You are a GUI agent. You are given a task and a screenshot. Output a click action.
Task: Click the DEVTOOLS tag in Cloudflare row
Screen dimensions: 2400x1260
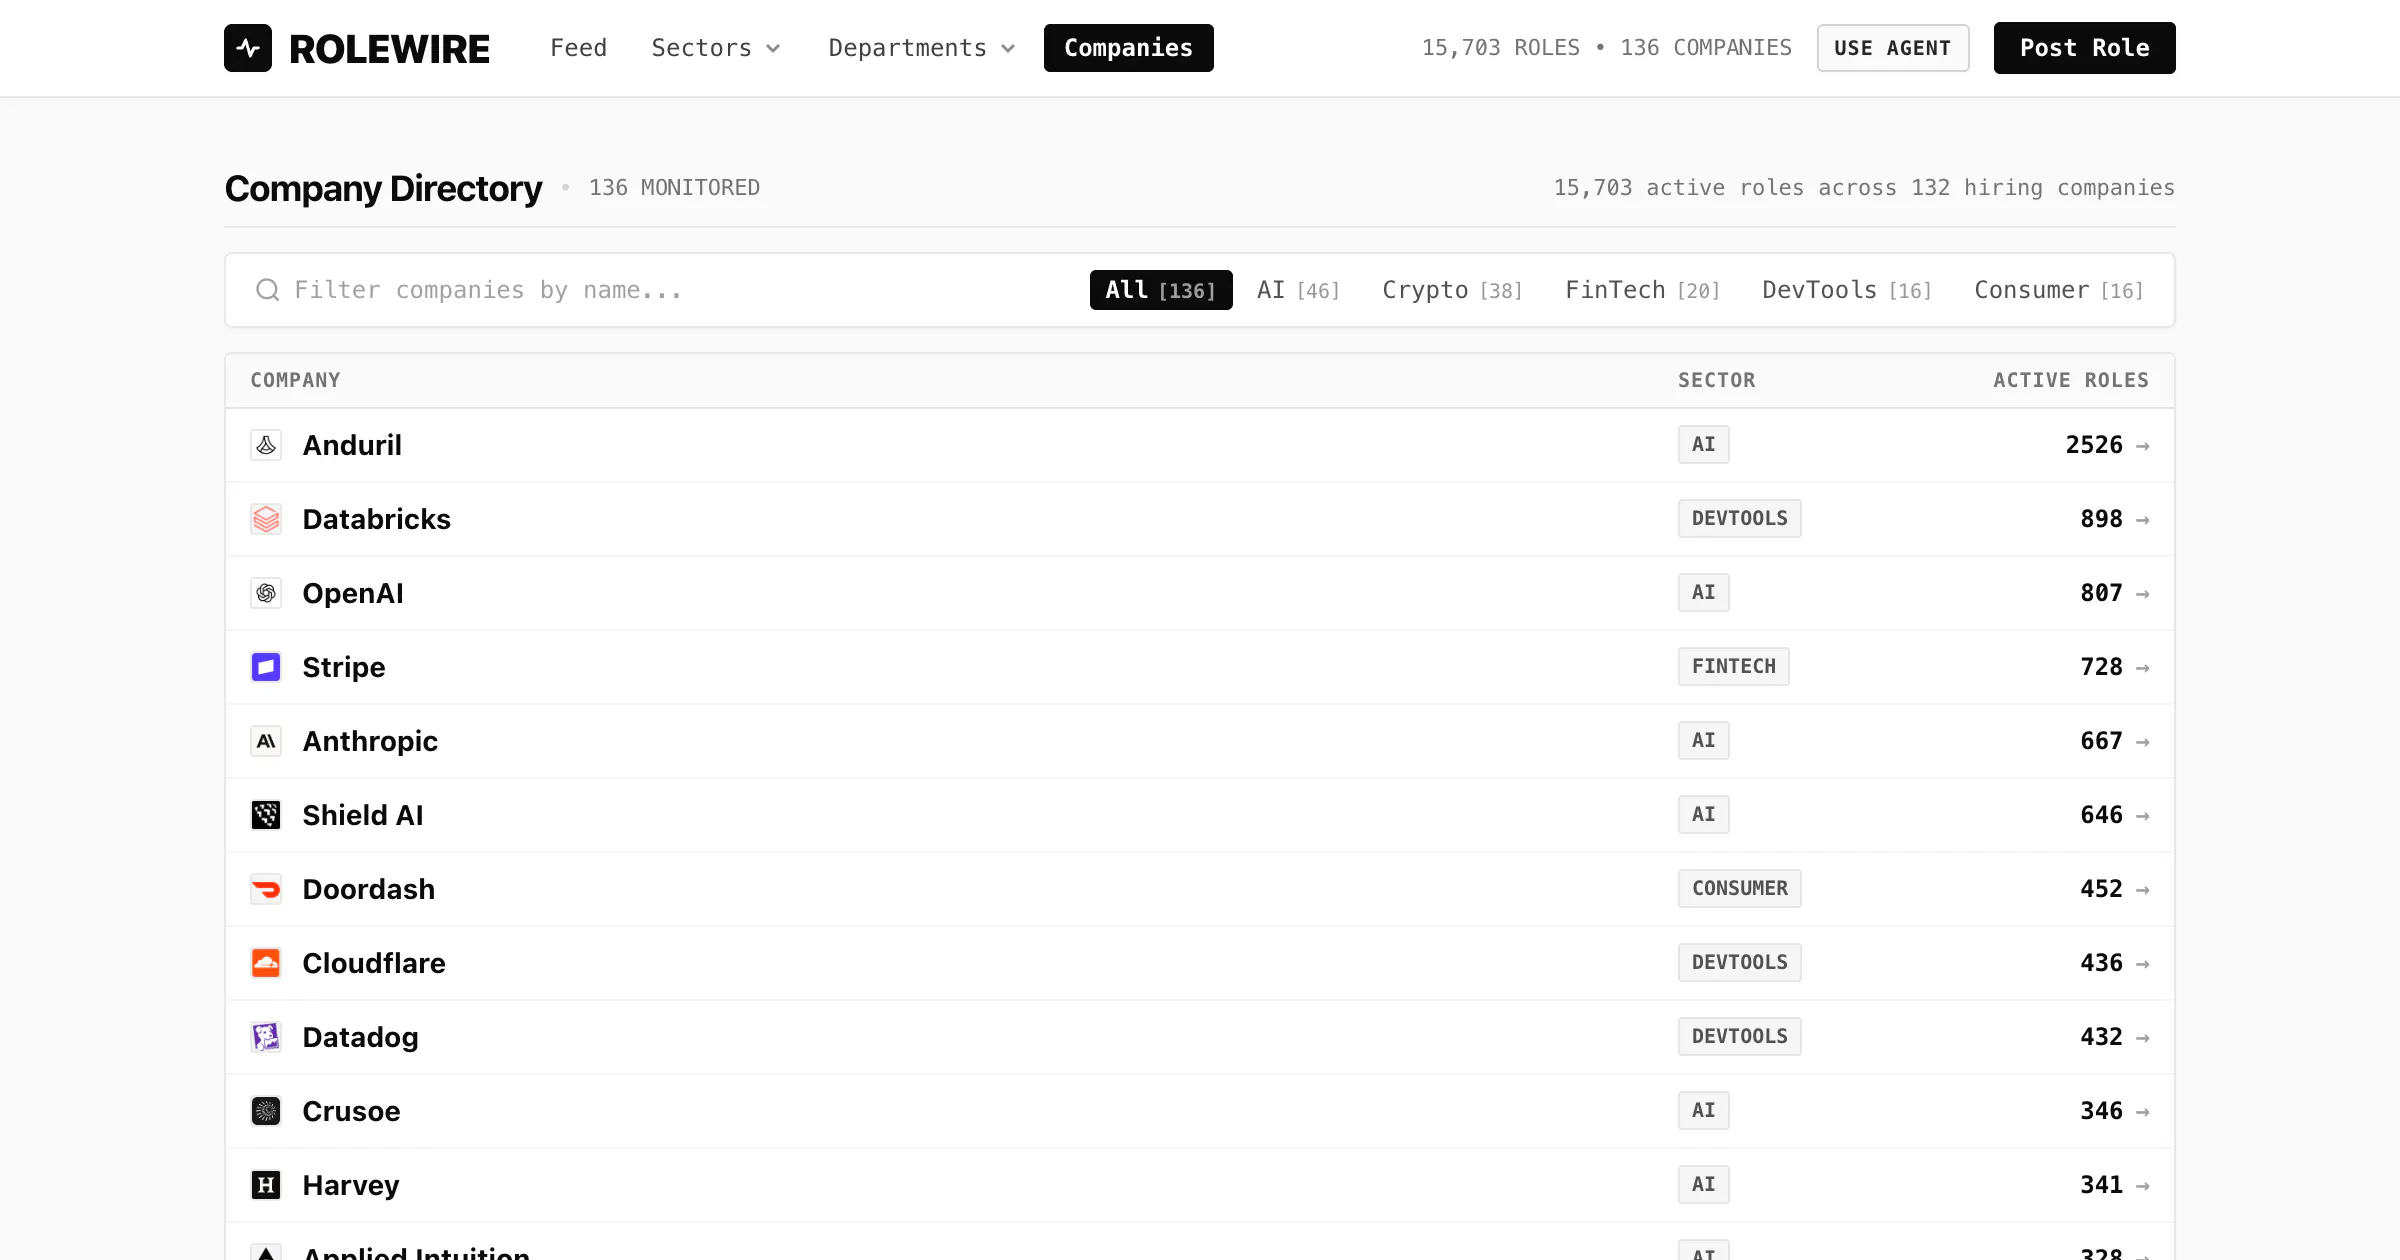coord(1740,963)
